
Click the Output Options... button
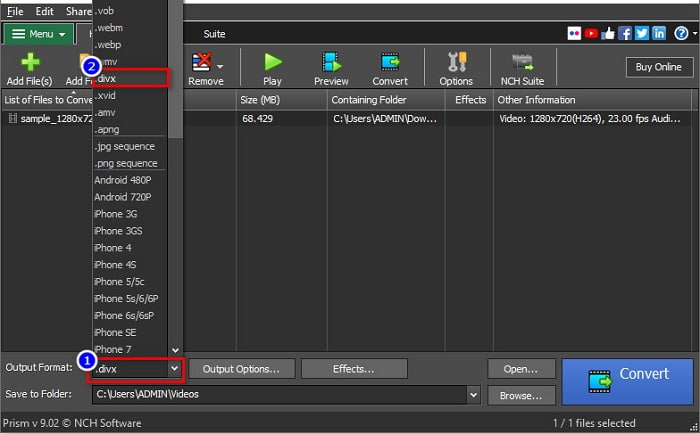242,369
